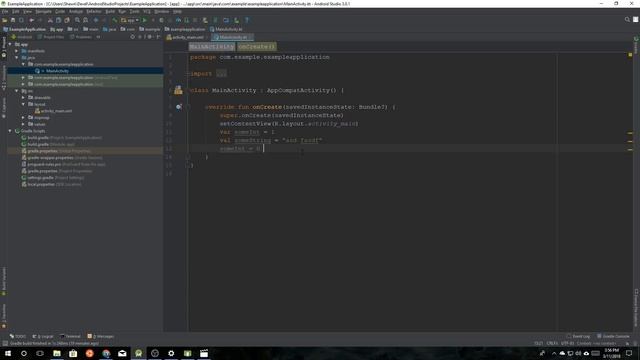Viewport: 640px width, 360px height.
Task: Select ExampleApplication in navigation breadcrumb
Action: (24, 29)
